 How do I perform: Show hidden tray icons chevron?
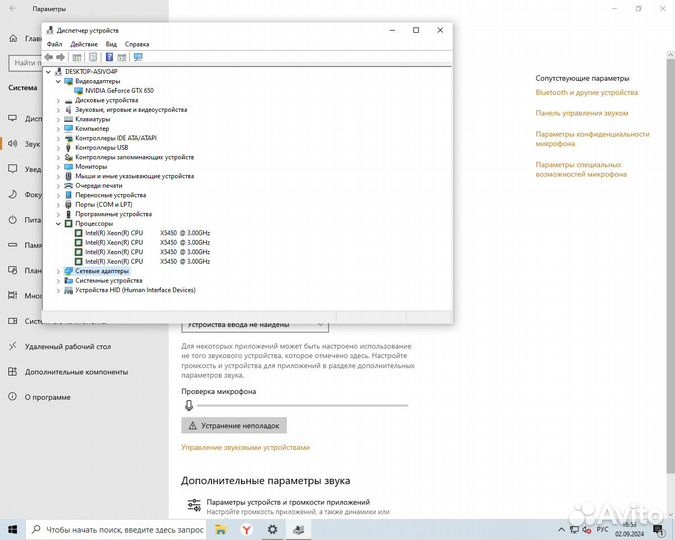point(561,529)
